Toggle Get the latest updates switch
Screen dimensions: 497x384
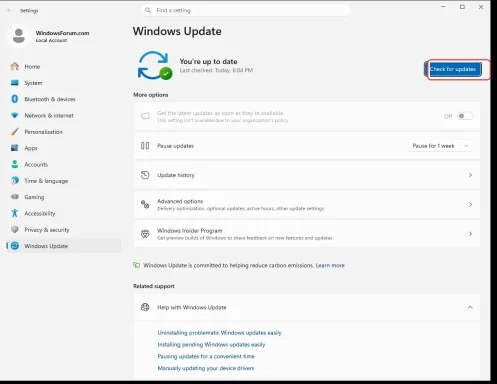(x=465, y=116)
